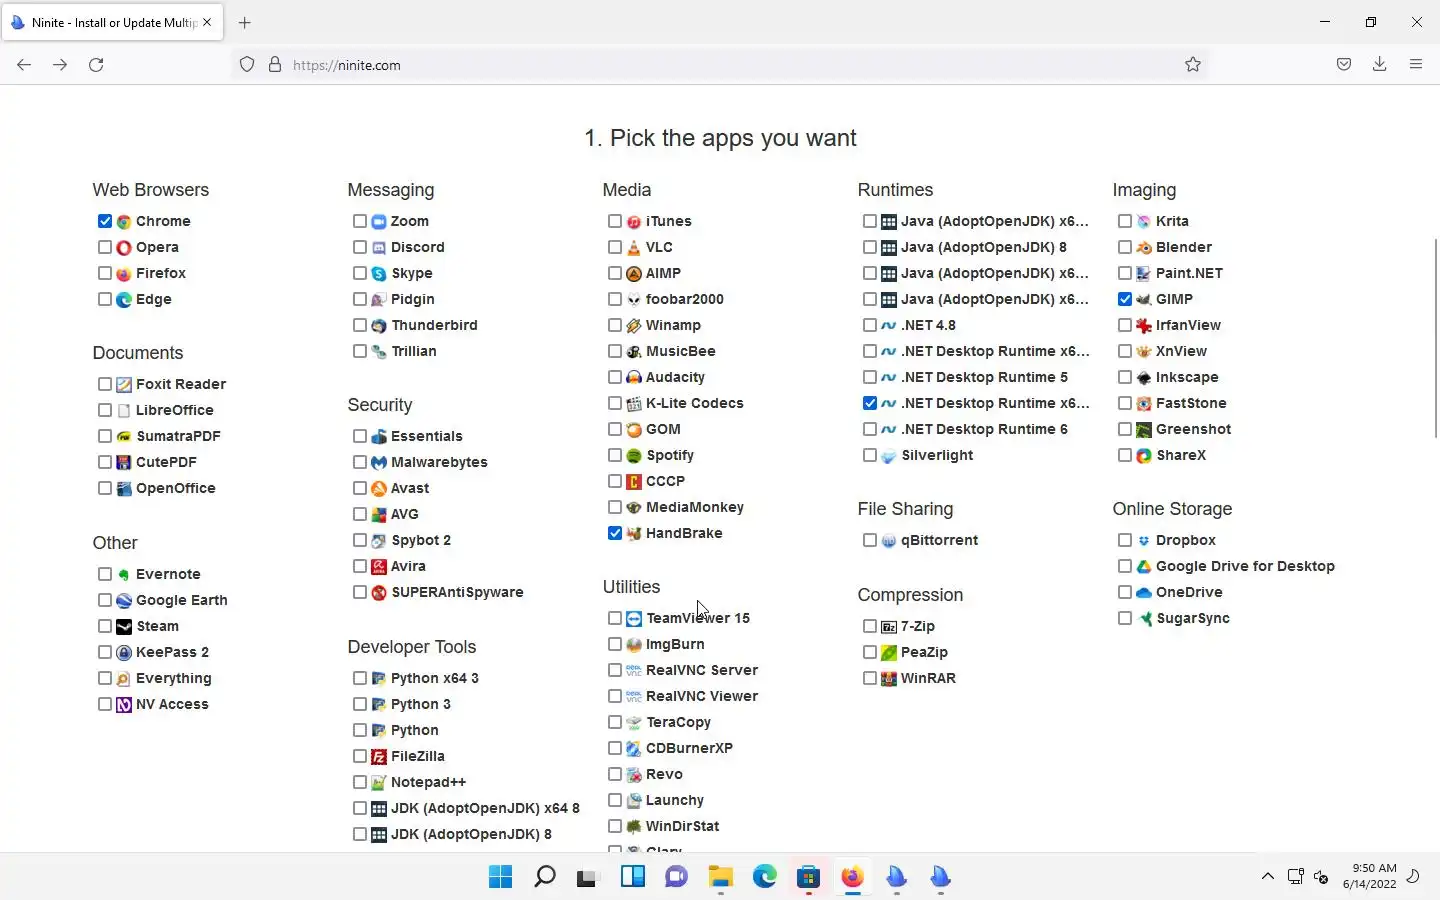Click the Inkscape app icon
Viewport: 1440px width, 900px height.
1144,377
